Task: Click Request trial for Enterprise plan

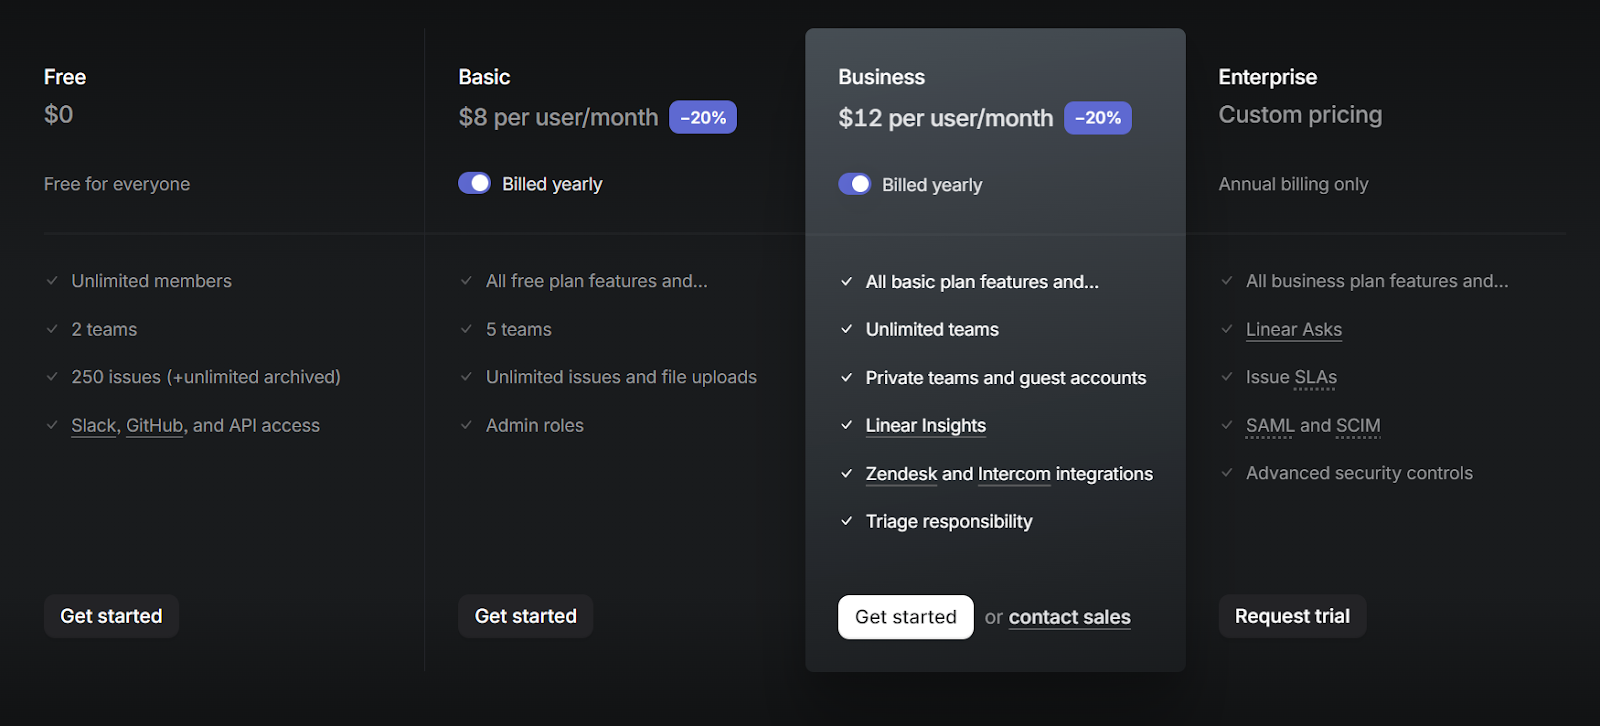Action: coord(1291,616)
